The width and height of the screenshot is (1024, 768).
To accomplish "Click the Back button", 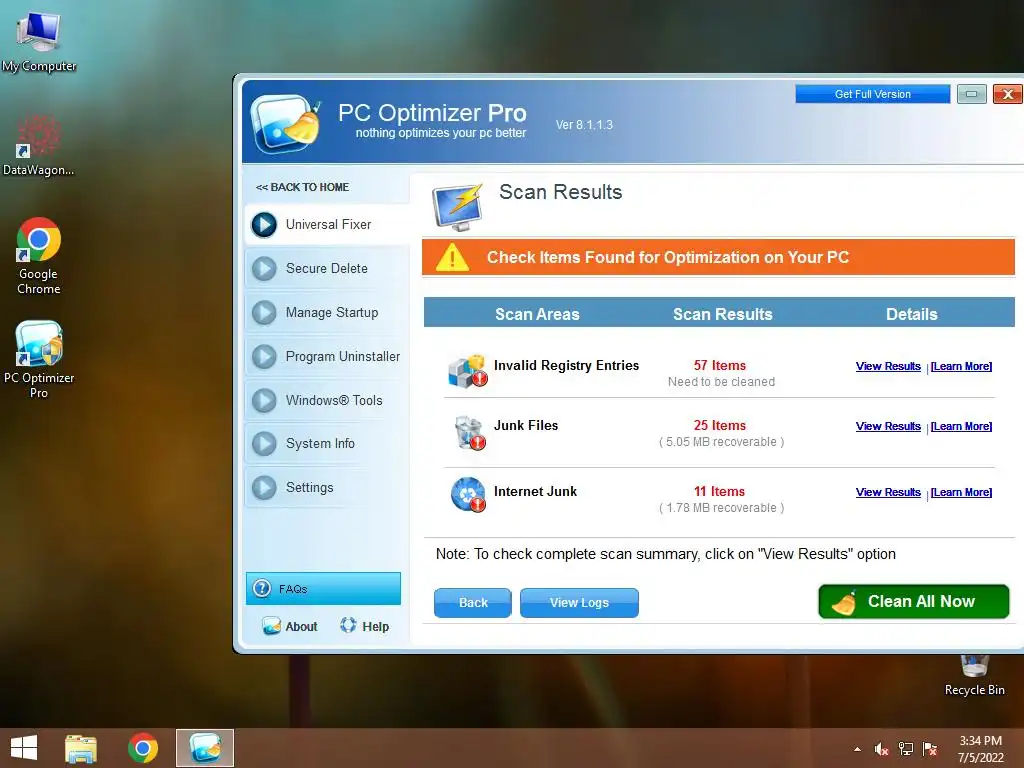I will coord(473,603).
